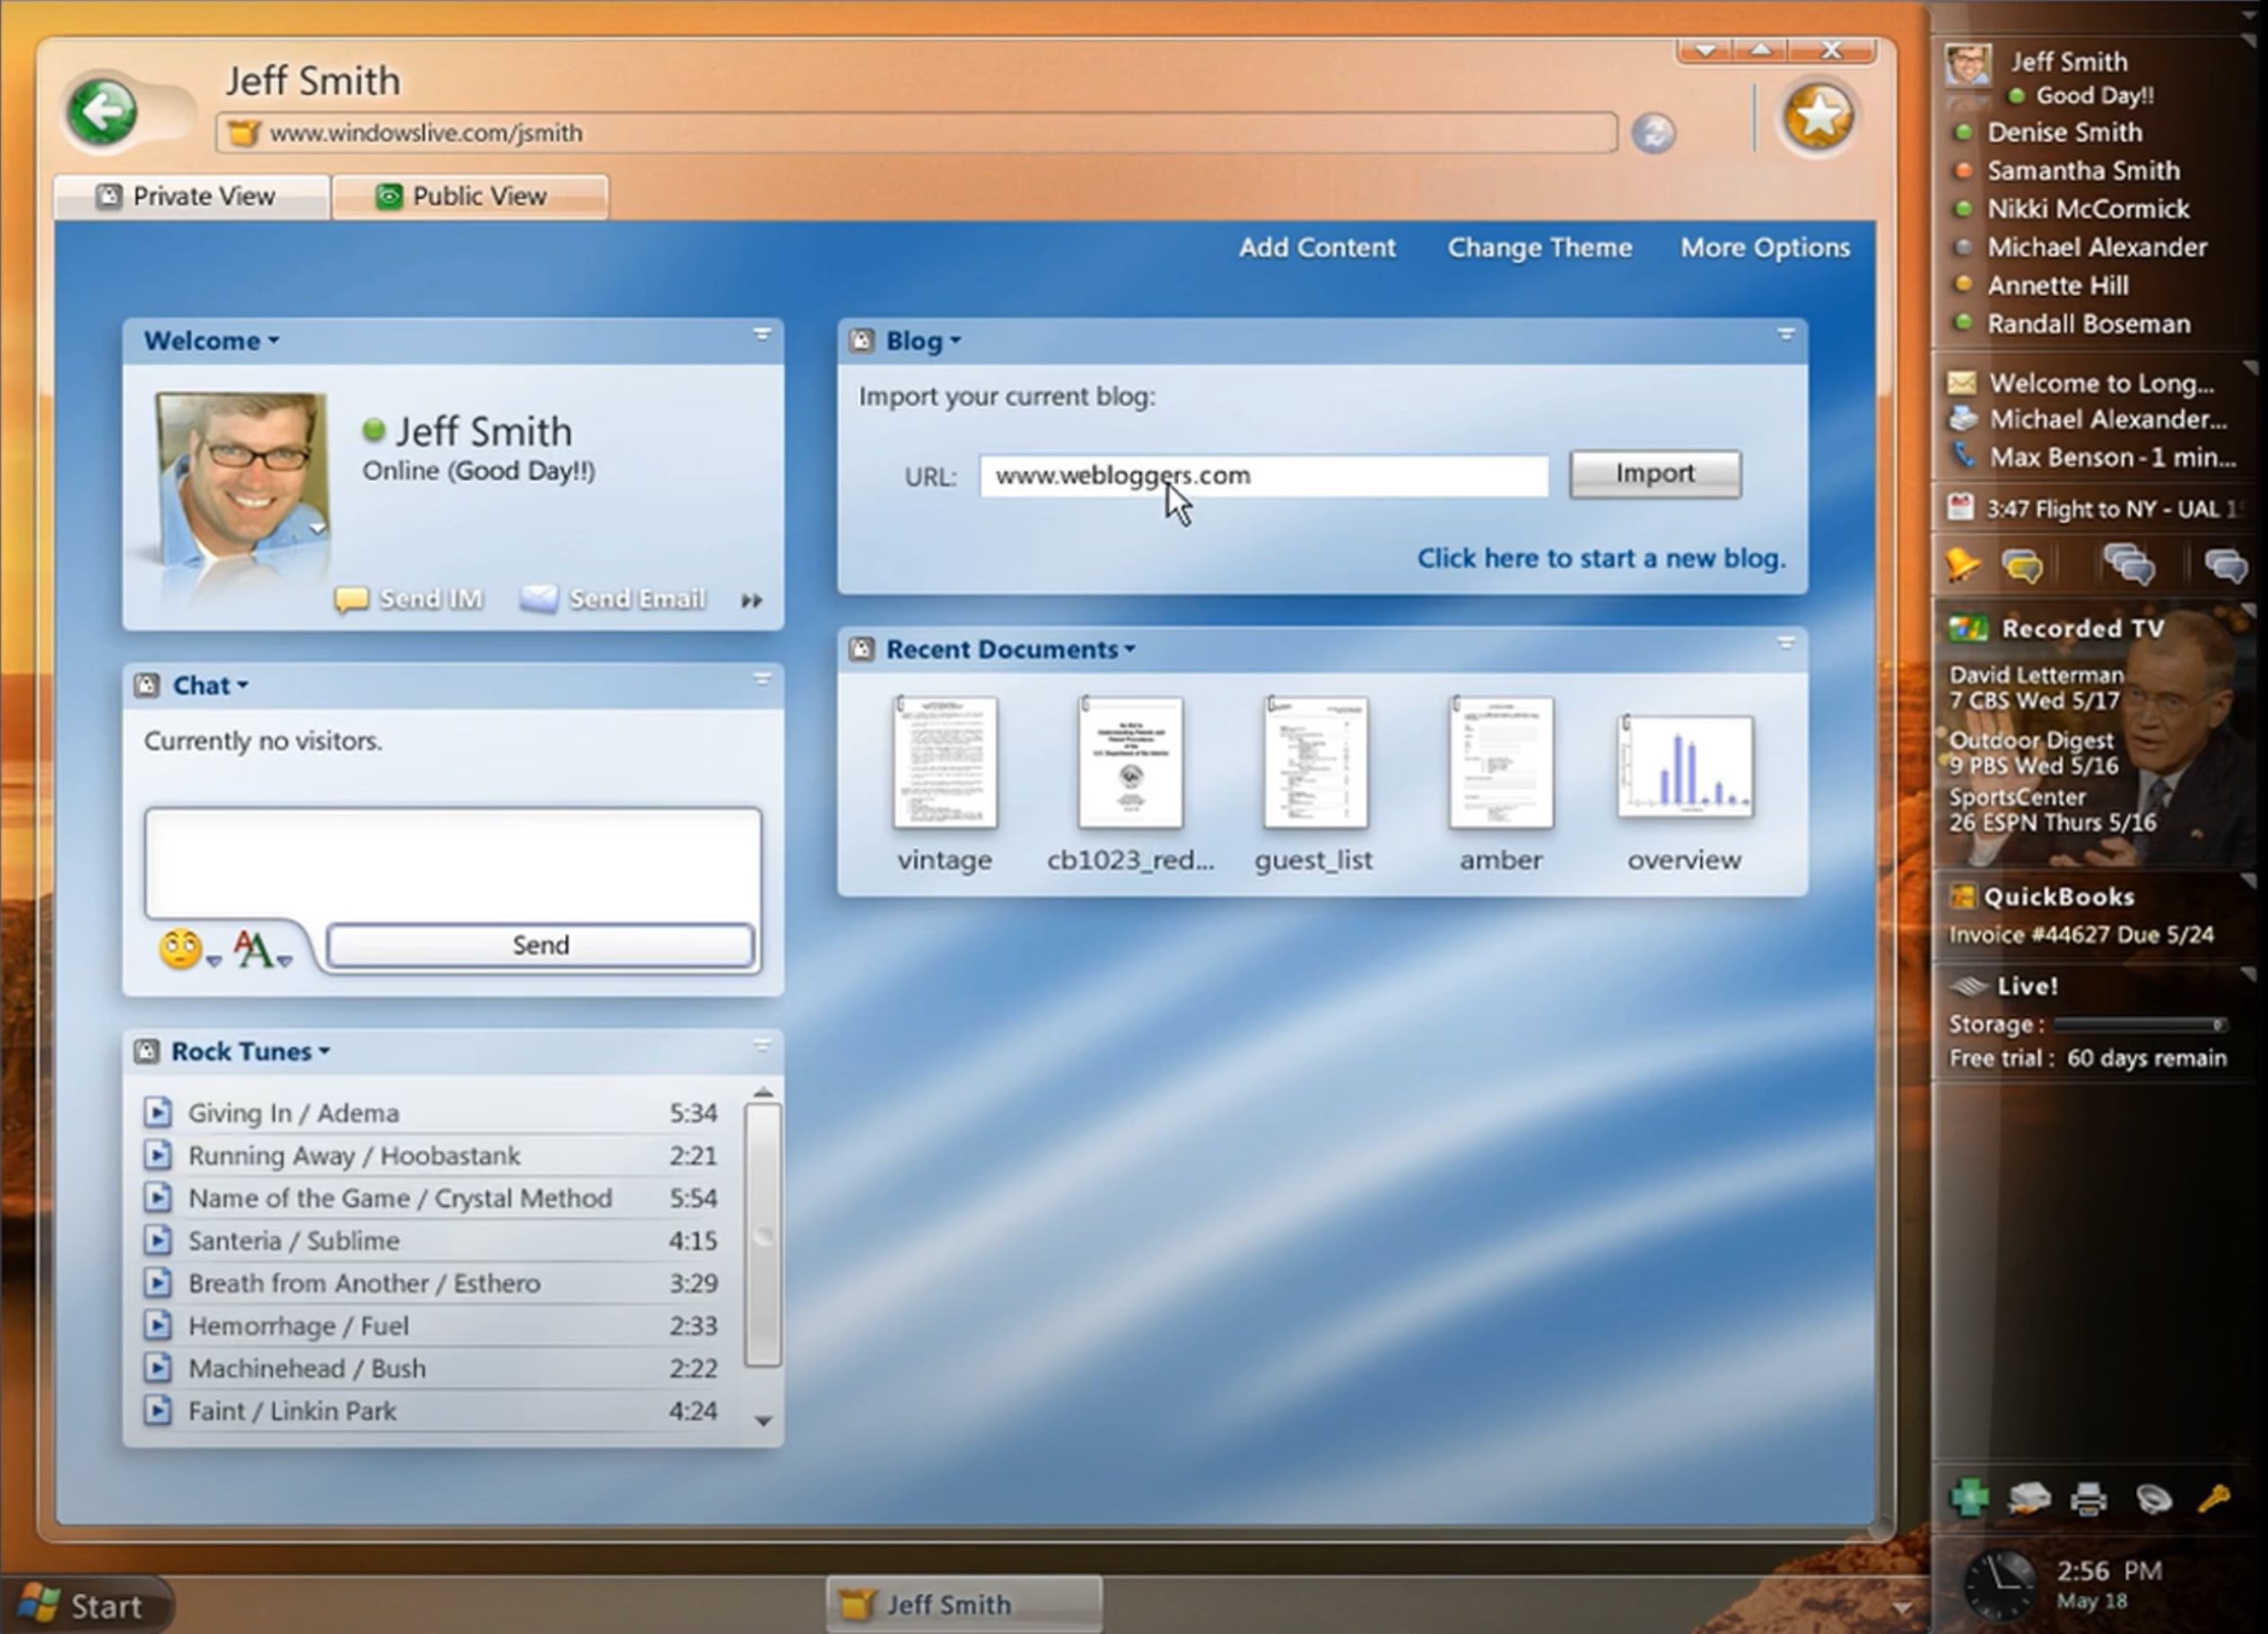Collapse the Welcome panel via corner button
This screenshot has width=2268, height=1634.
(x=762, y=334)
